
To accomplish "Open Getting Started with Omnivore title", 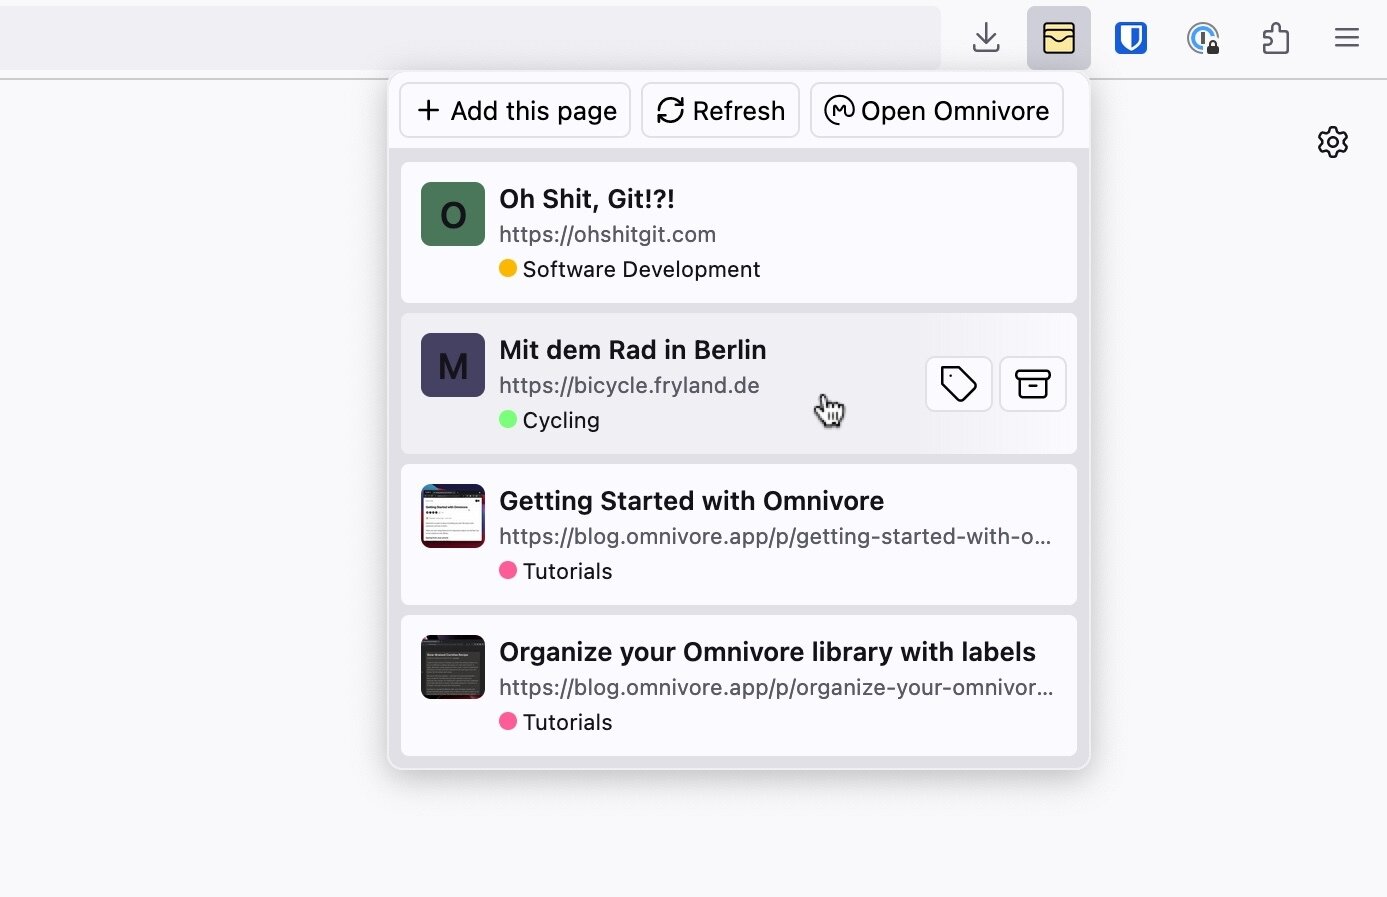I will tap(691, 501).
